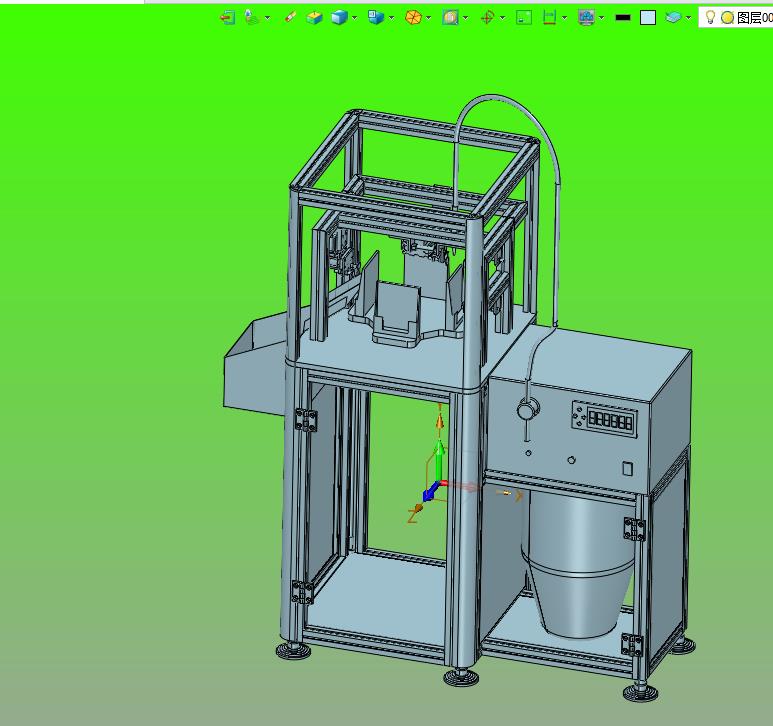Open dropdown next to the target icon

[502, 18]
